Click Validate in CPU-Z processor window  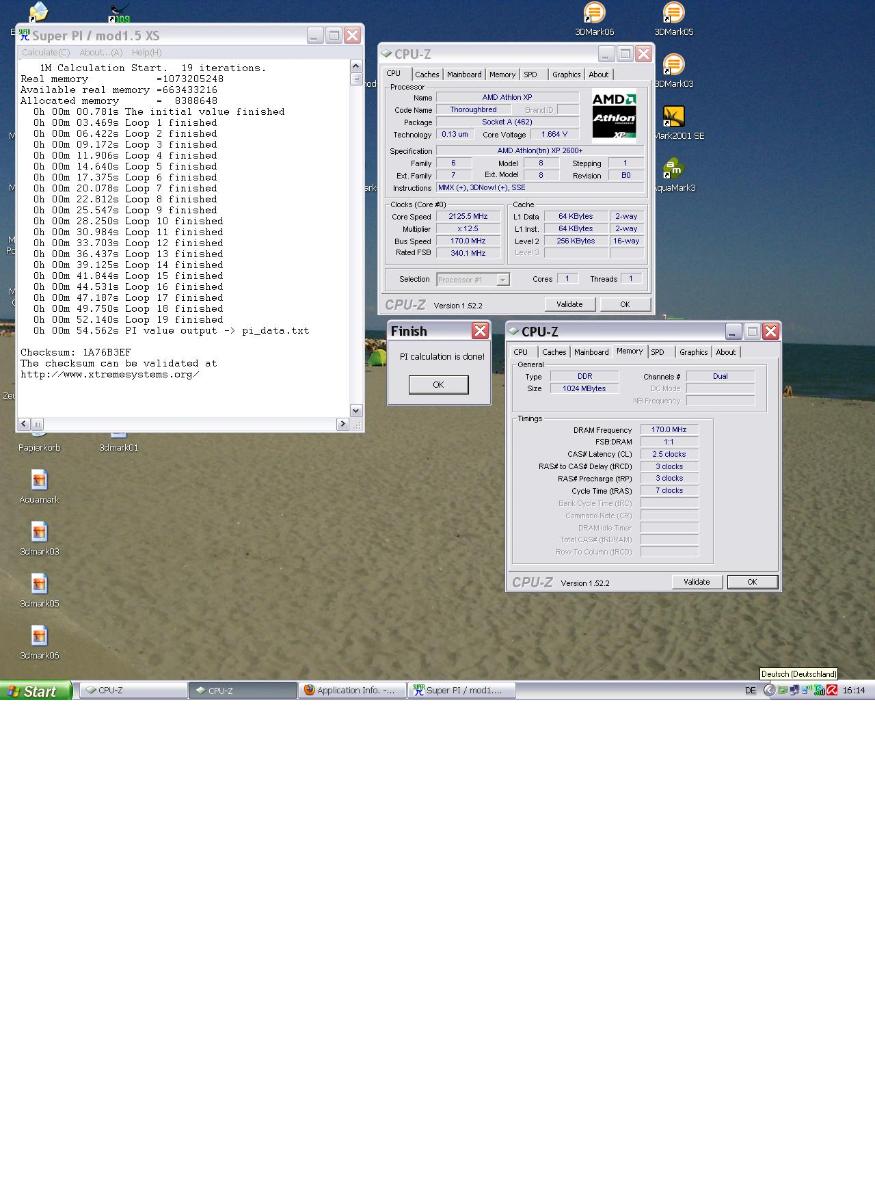pos(569,304)
